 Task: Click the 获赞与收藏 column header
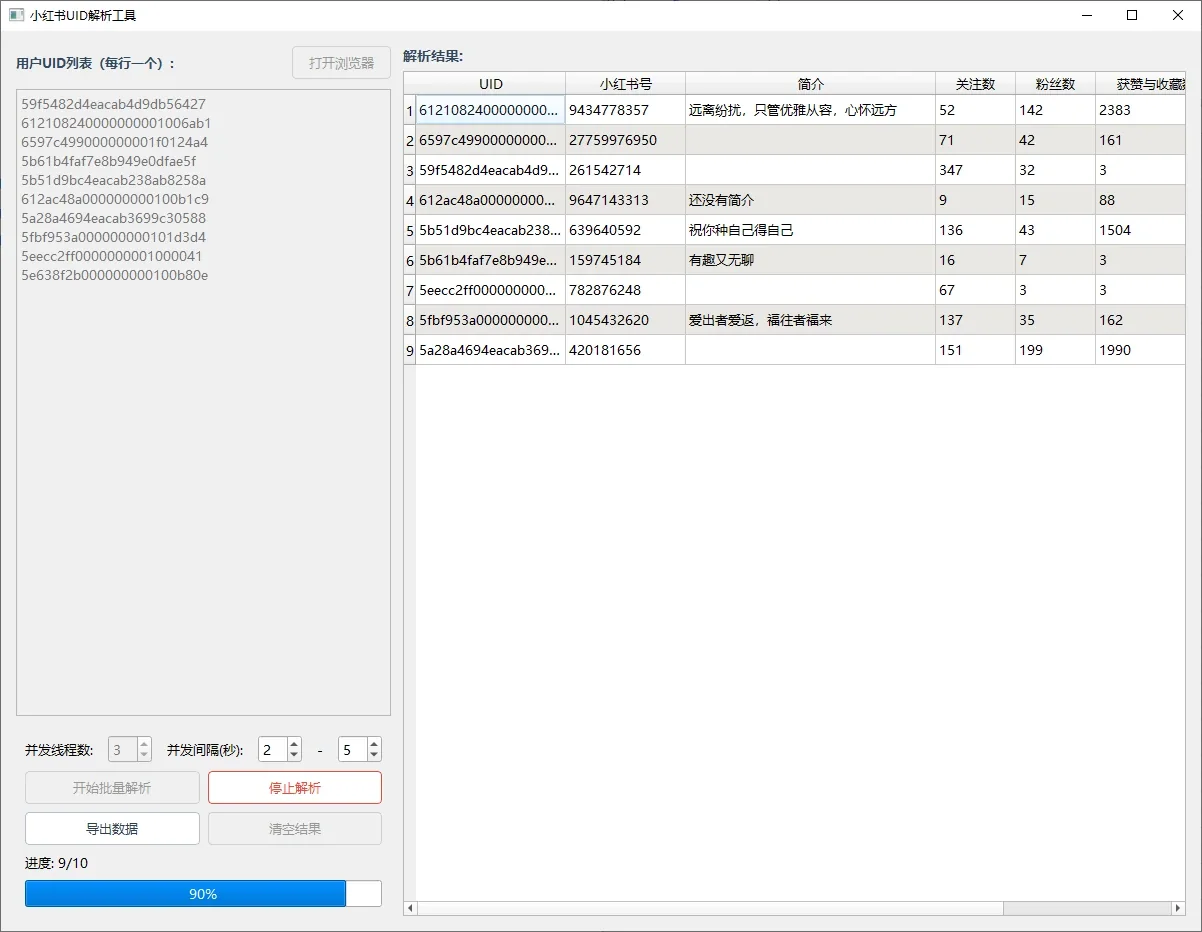1141,84
